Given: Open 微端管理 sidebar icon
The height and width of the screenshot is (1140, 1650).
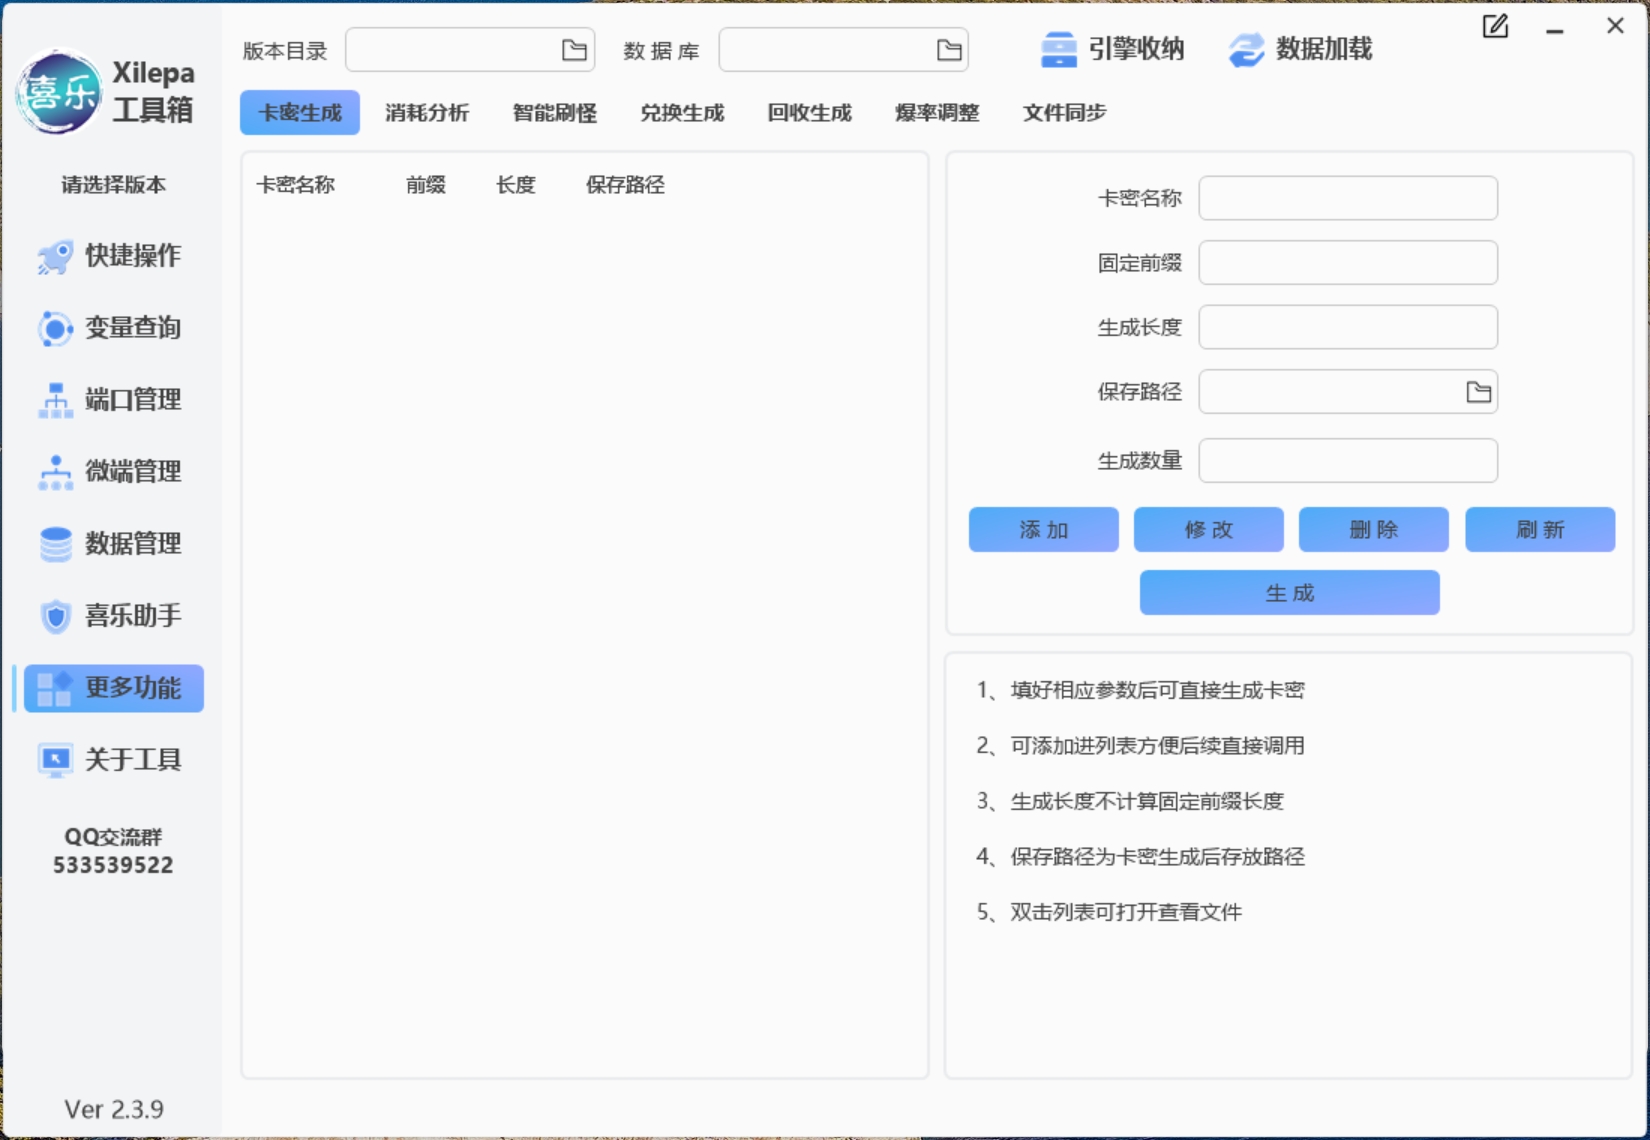Looking at the screenshot, I should point(55,472).
